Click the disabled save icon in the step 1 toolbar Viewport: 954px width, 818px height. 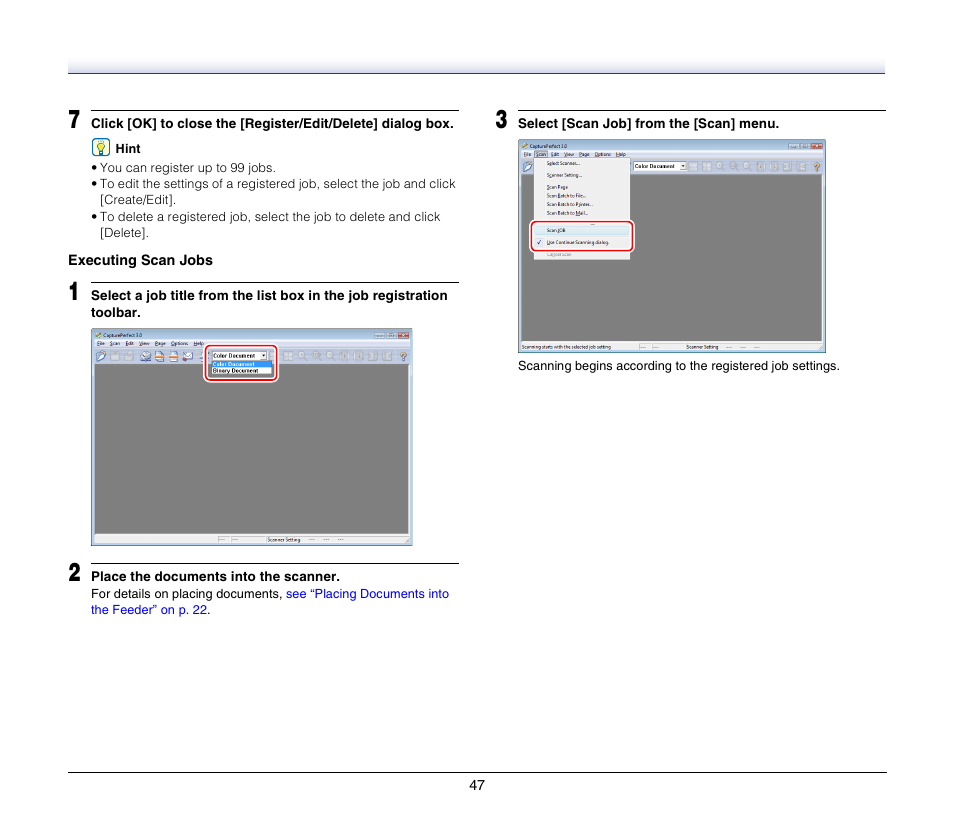click(115, 356)
